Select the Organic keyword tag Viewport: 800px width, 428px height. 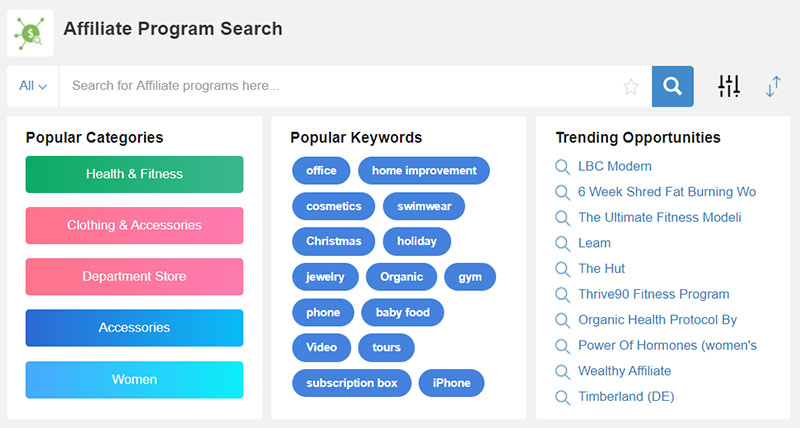[402, 277]
